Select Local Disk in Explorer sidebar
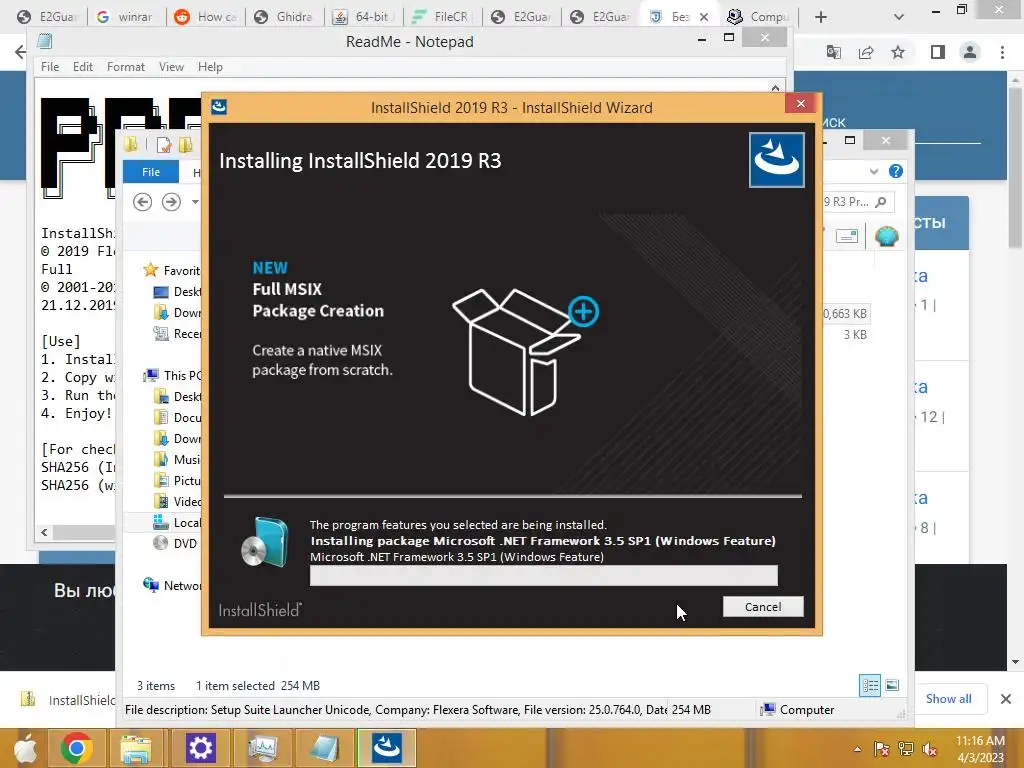 177,522
